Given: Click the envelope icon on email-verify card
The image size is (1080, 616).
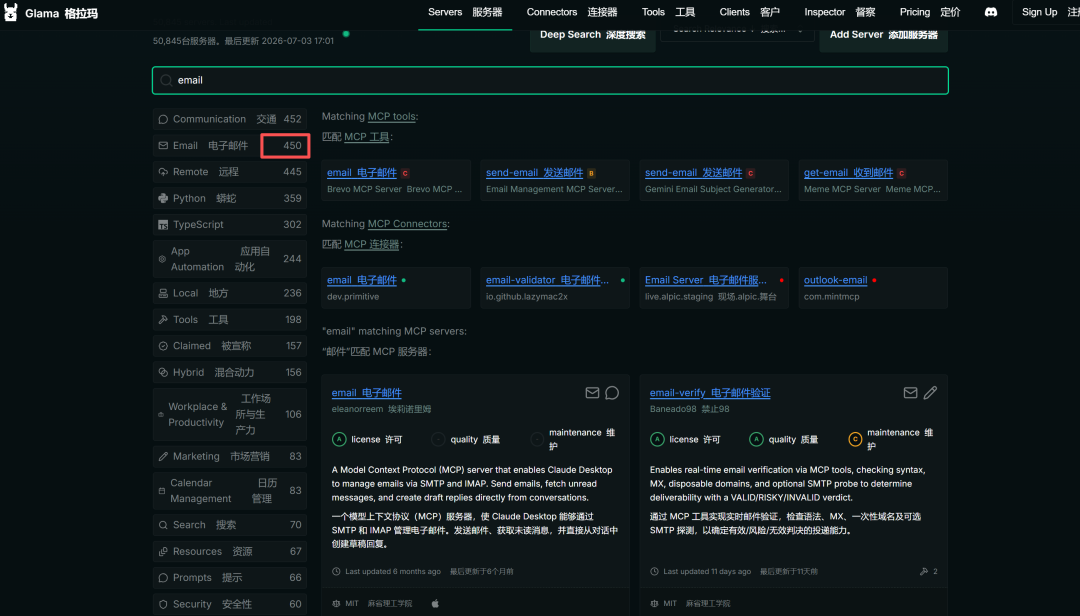Looking at the screenshot, I should pos(910,393).
